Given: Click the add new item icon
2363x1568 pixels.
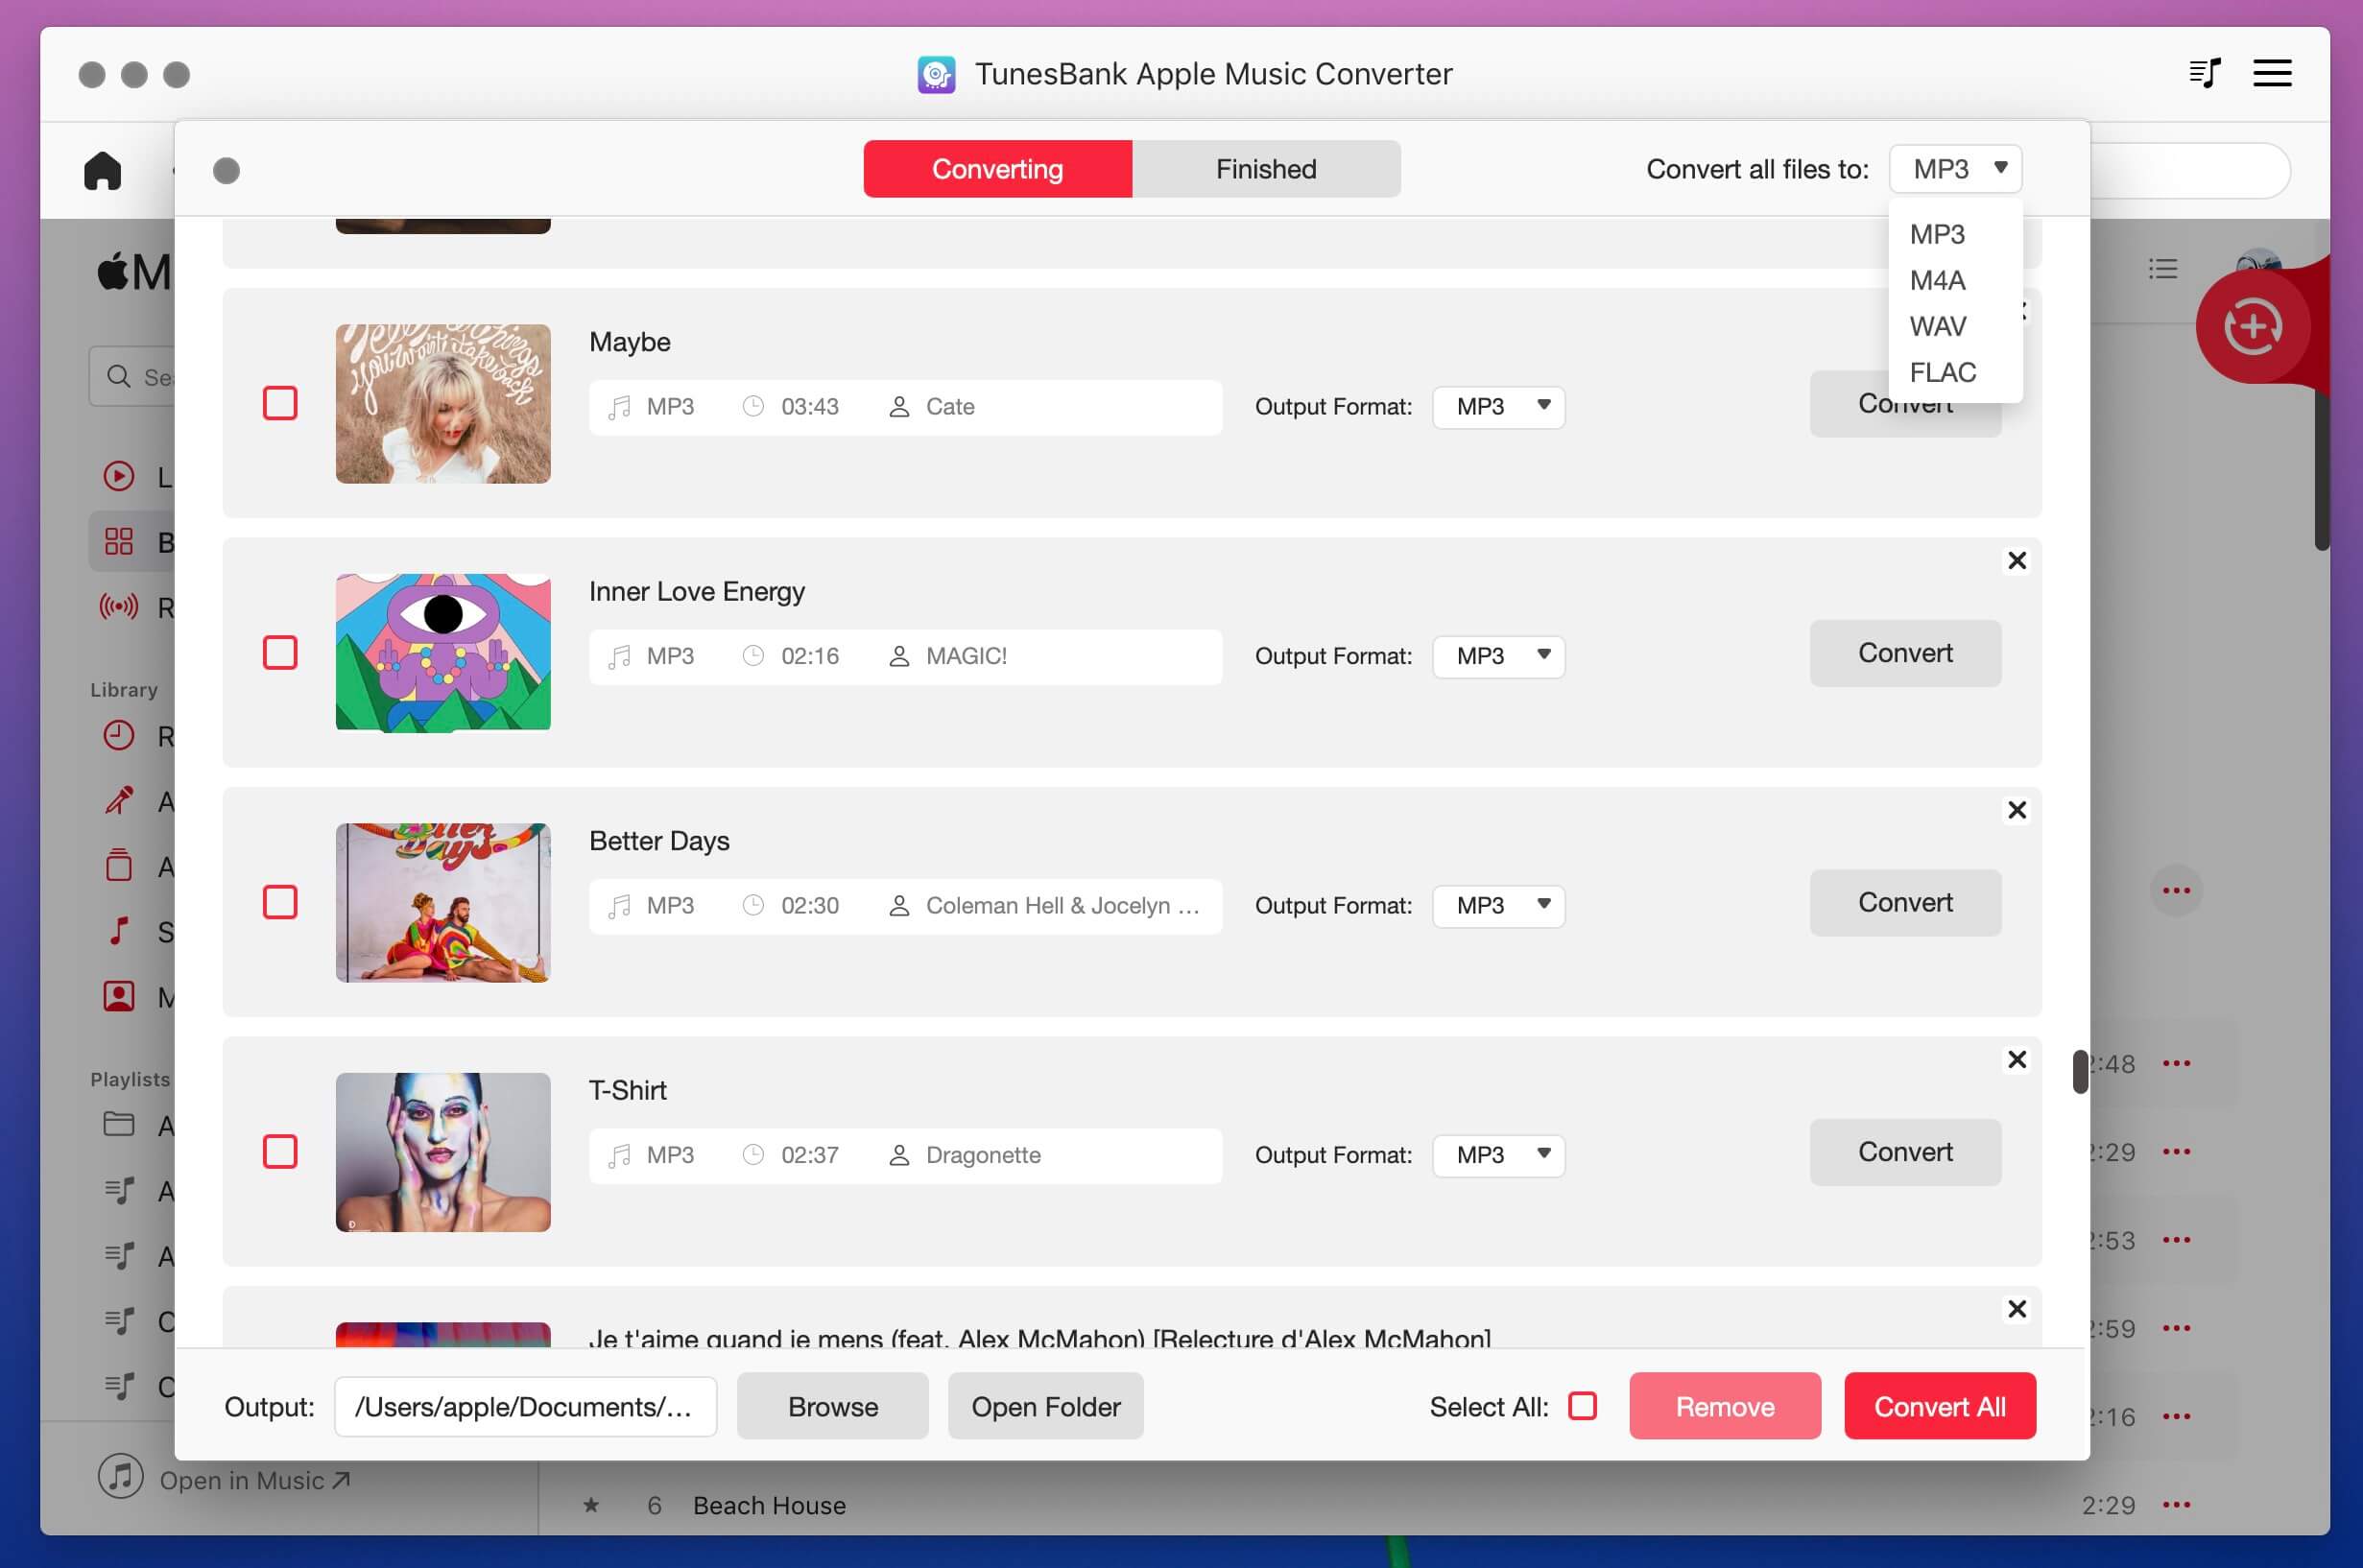Looking at the screenshot, I should pyautogui.click(x=2256, y=325).
